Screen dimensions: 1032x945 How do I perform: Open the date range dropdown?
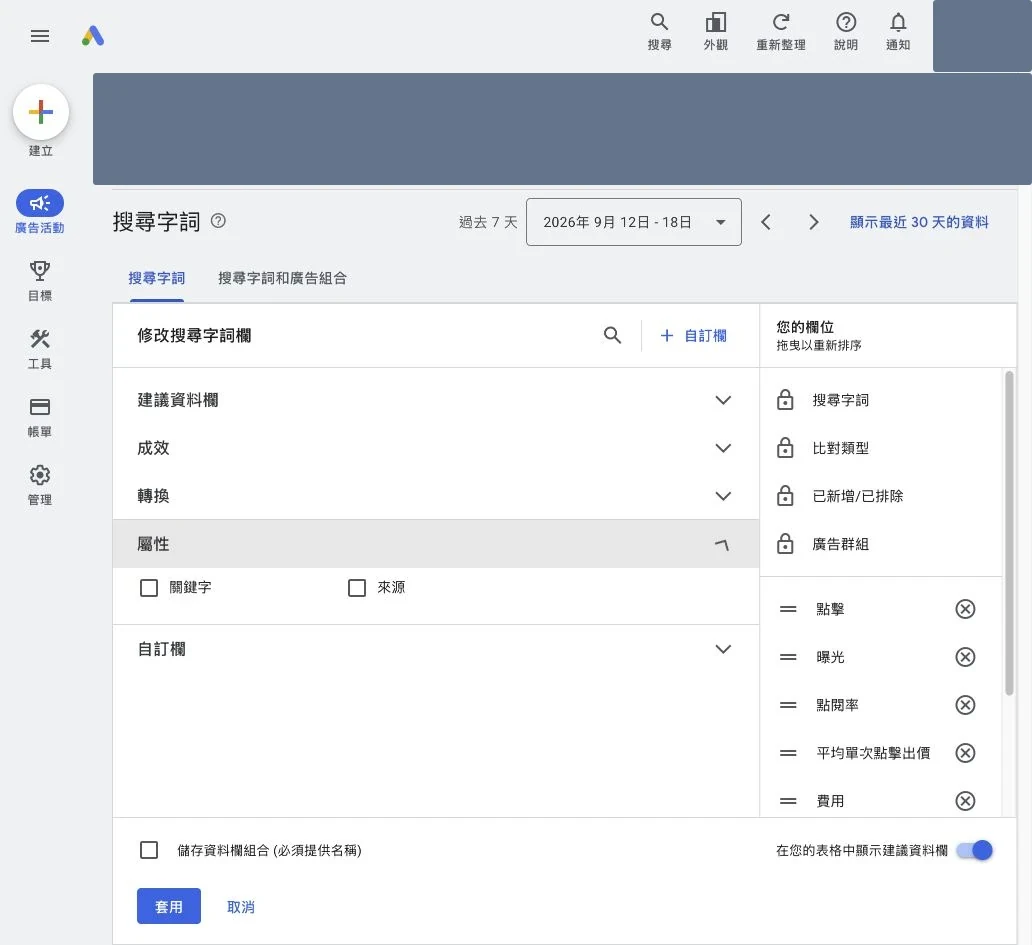pyautogui.click(x=634, y=222)
